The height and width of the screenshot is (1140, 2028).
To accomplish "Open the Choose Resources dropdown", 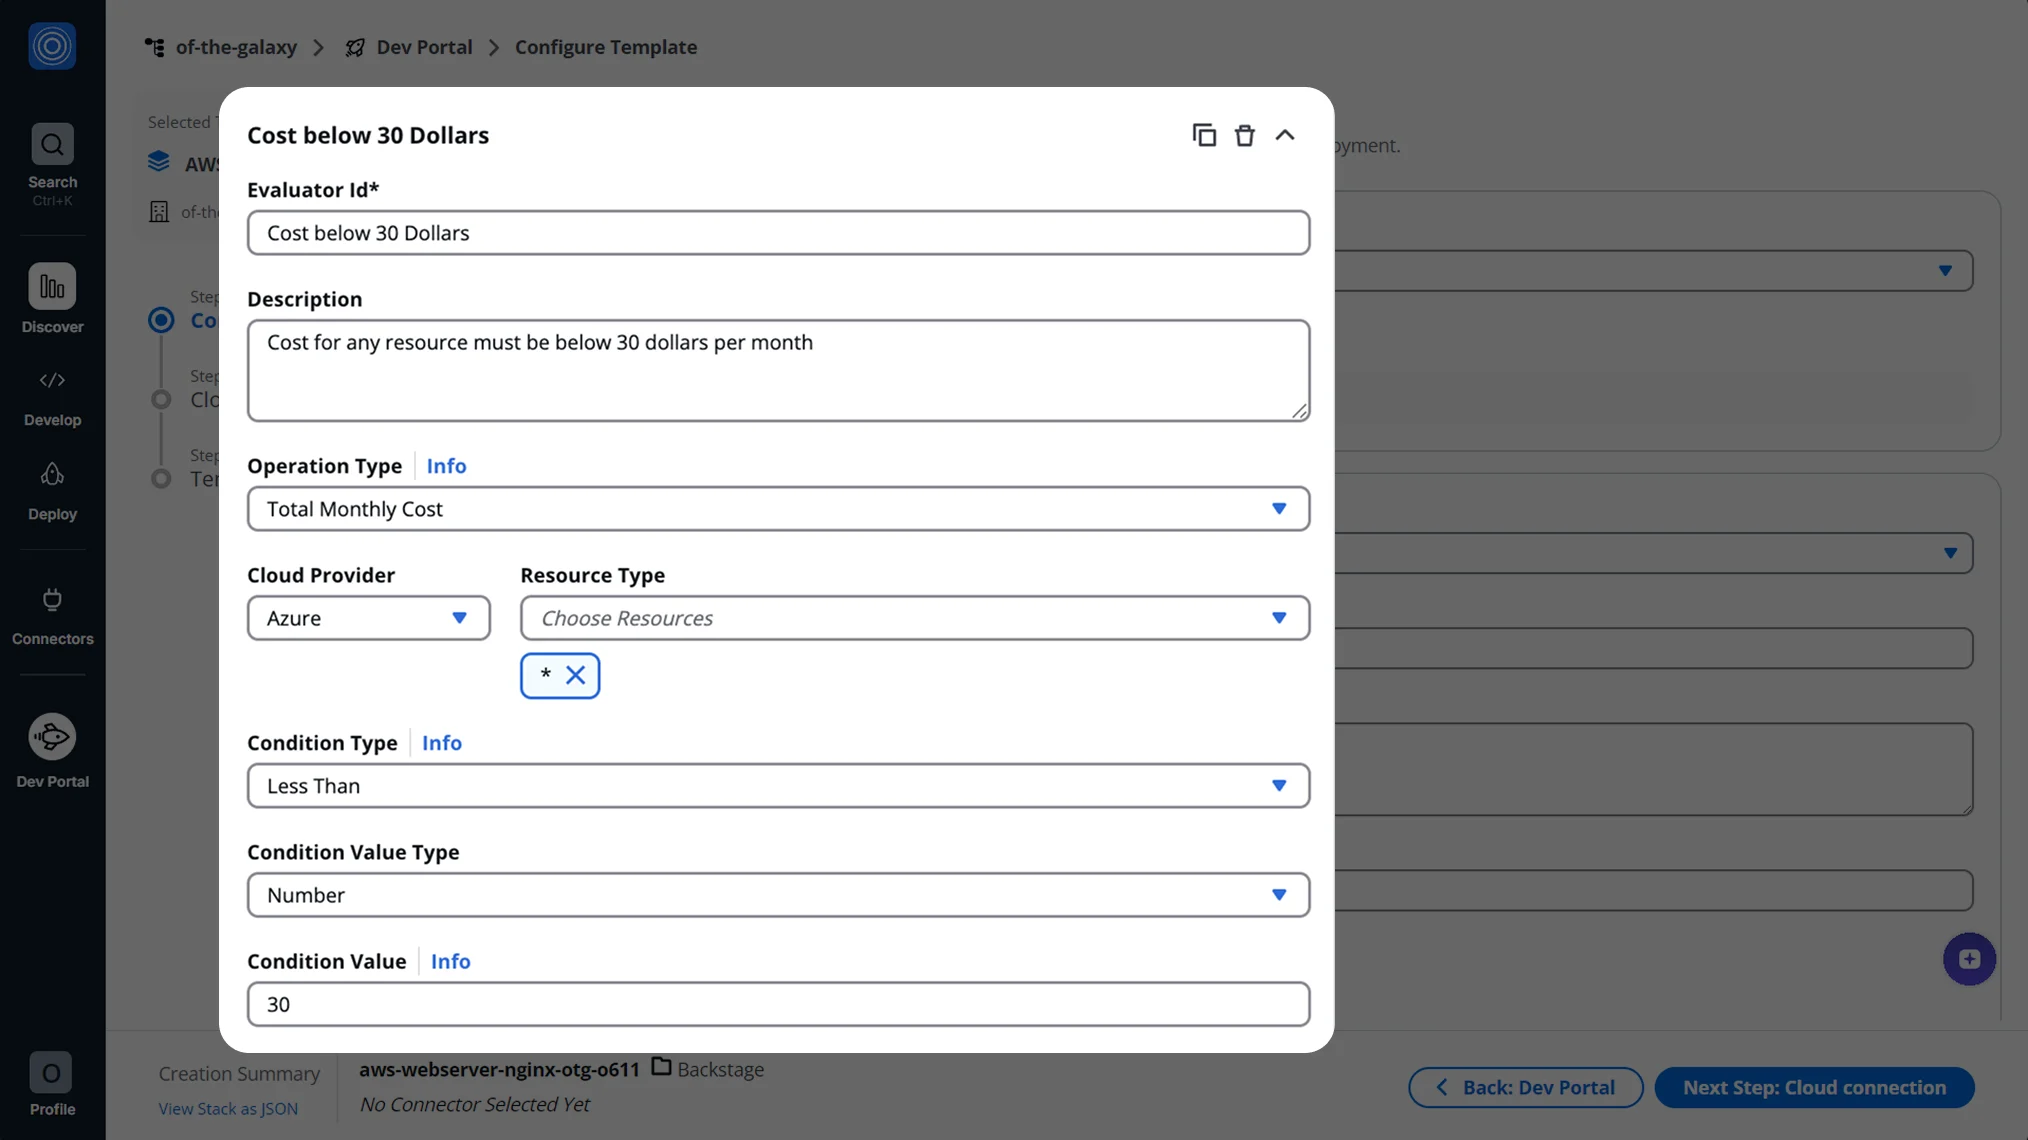I will (914, 618).
